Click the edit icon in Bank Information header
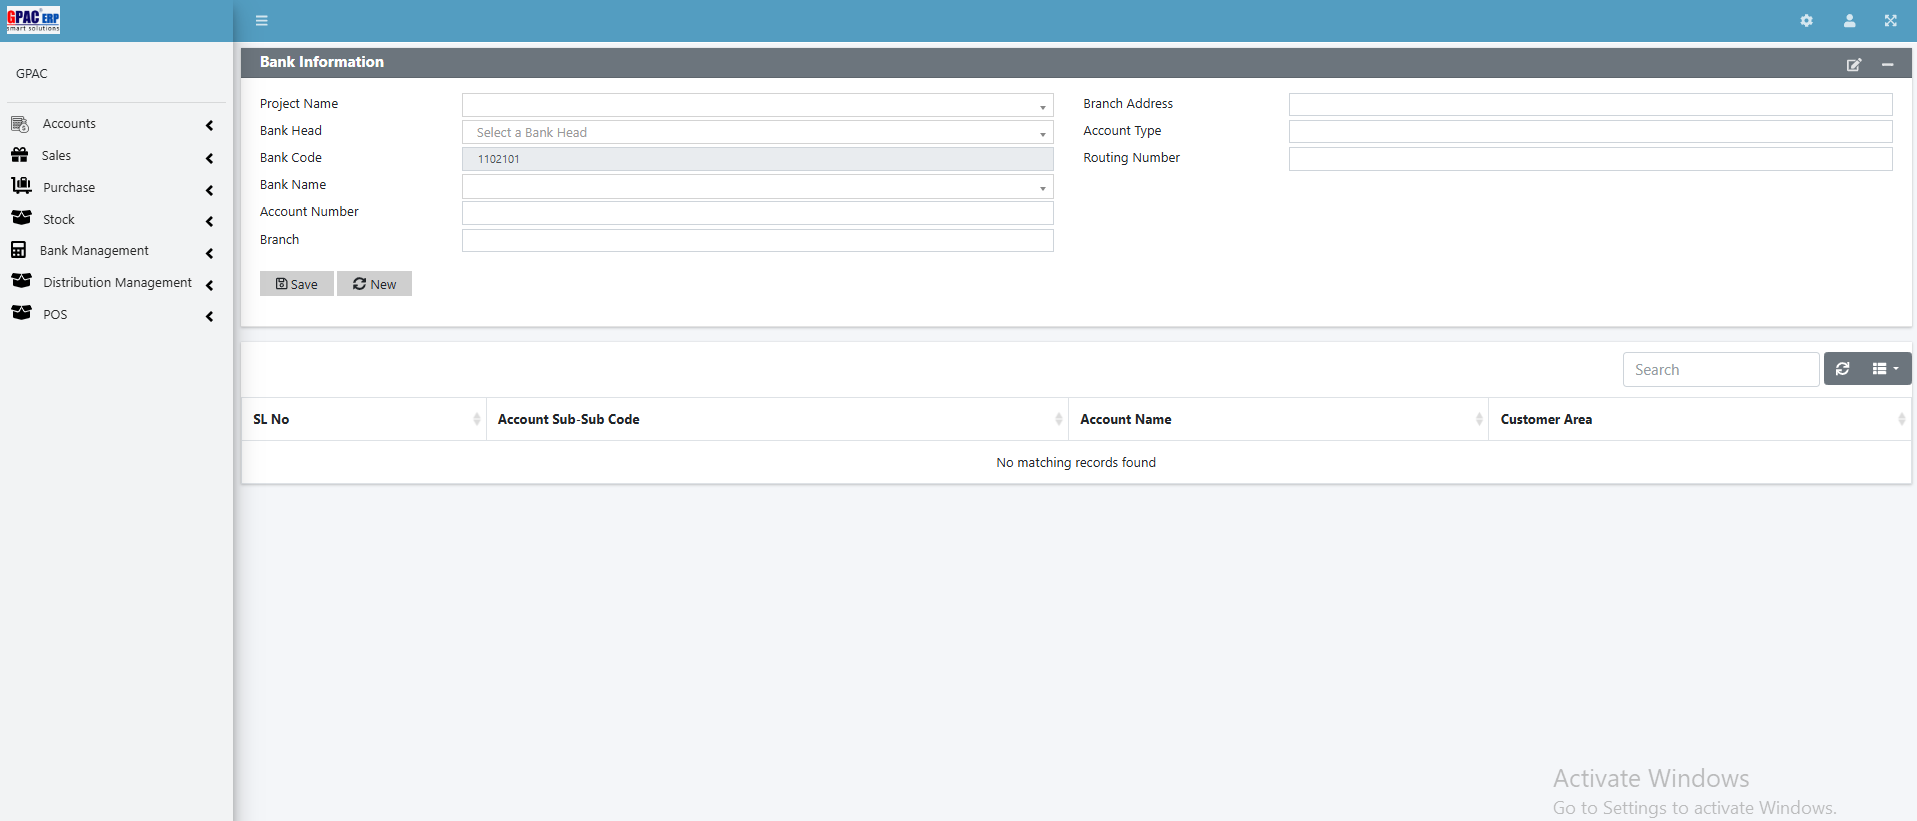1917x821 pixels. (1853, 65)
